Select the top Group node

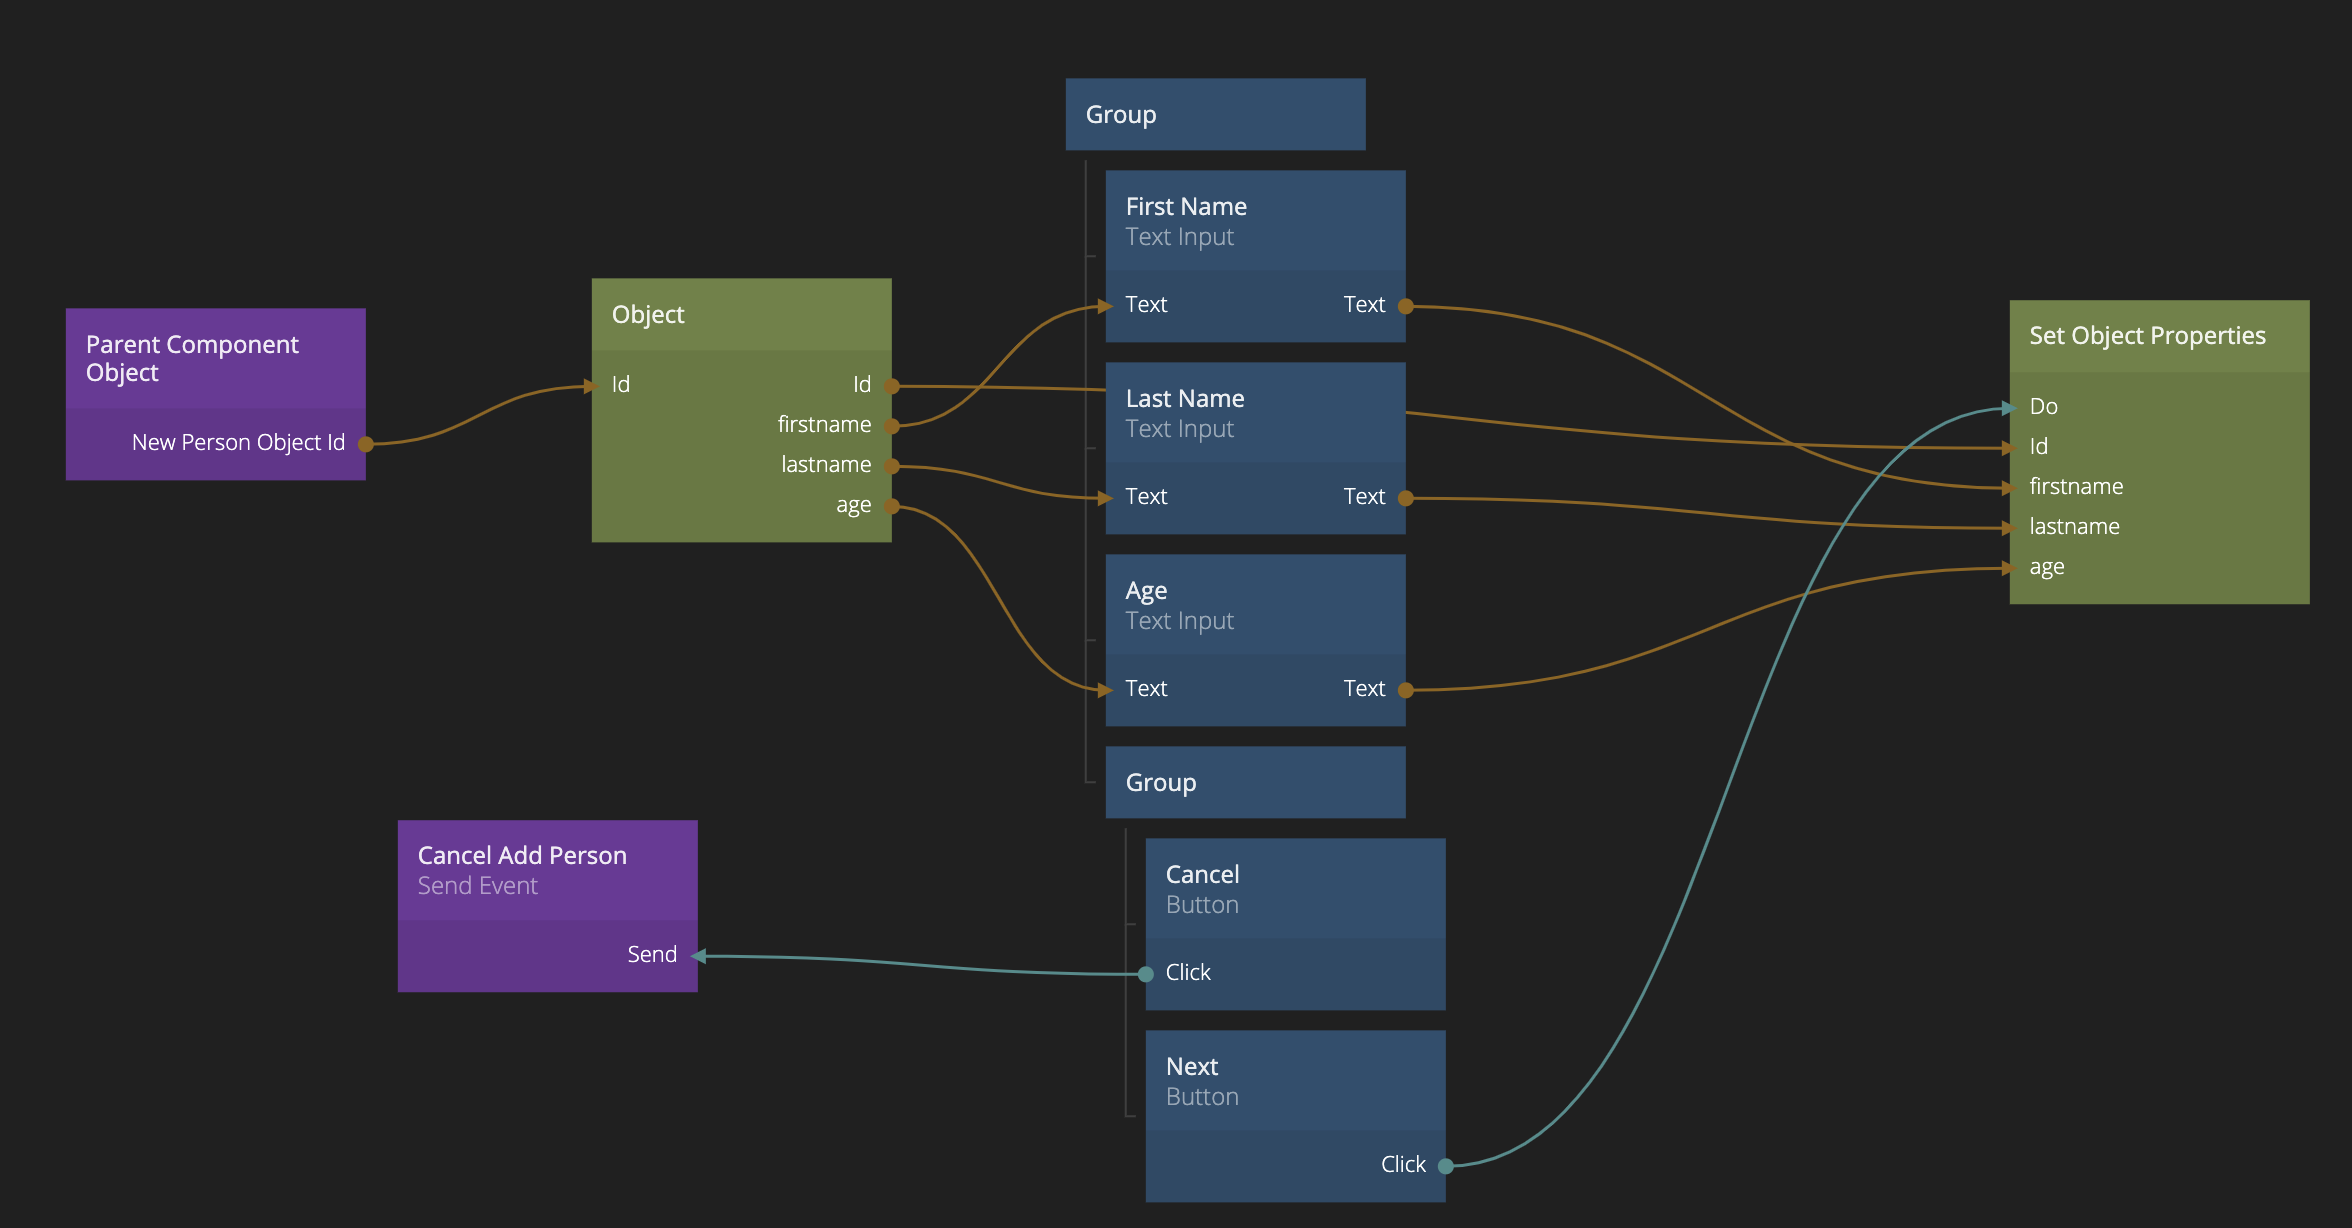point(1215,115)
